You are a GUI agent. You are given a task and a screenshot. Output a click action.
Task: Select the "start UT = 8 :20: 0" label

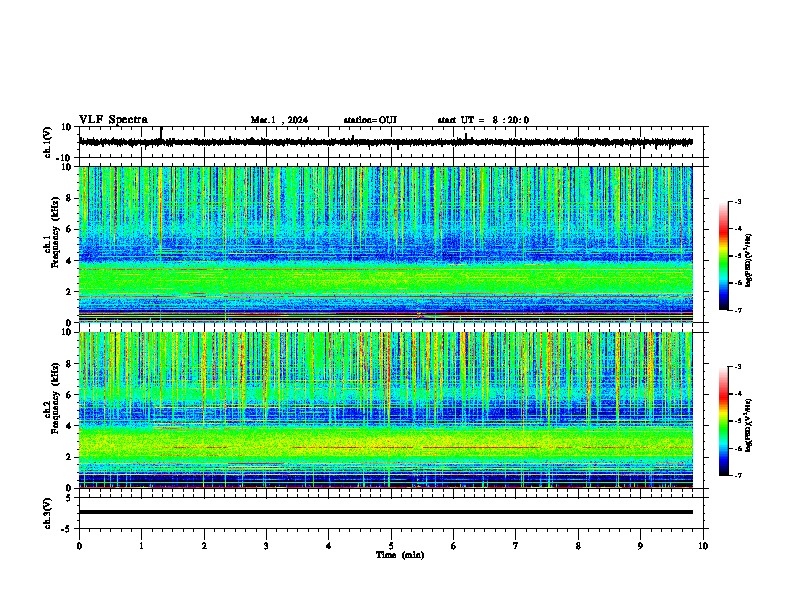(x=483, y=120)
